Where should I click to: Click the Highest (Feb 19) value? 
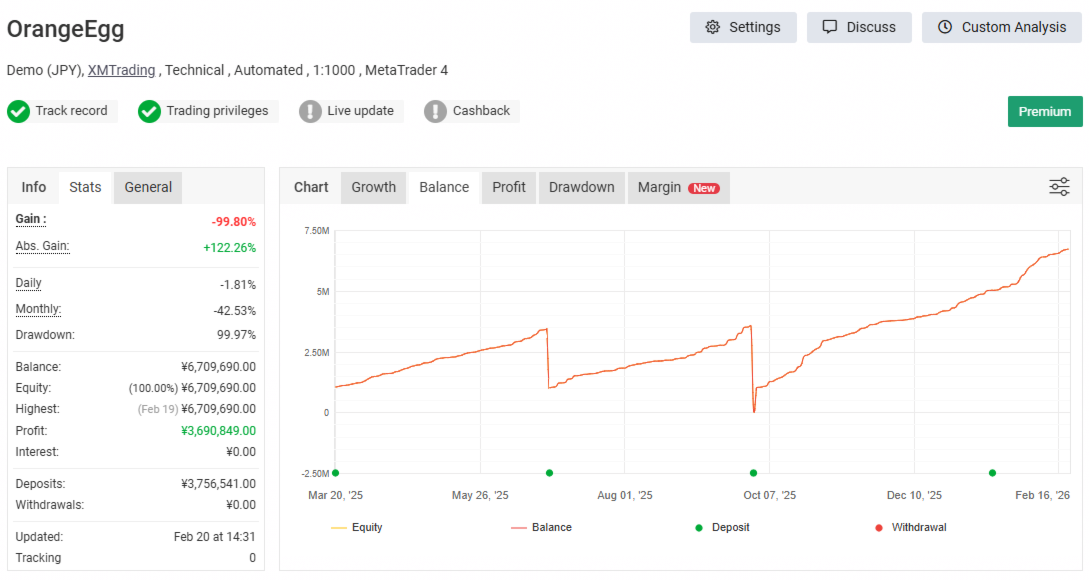click(x=197, y=409)
